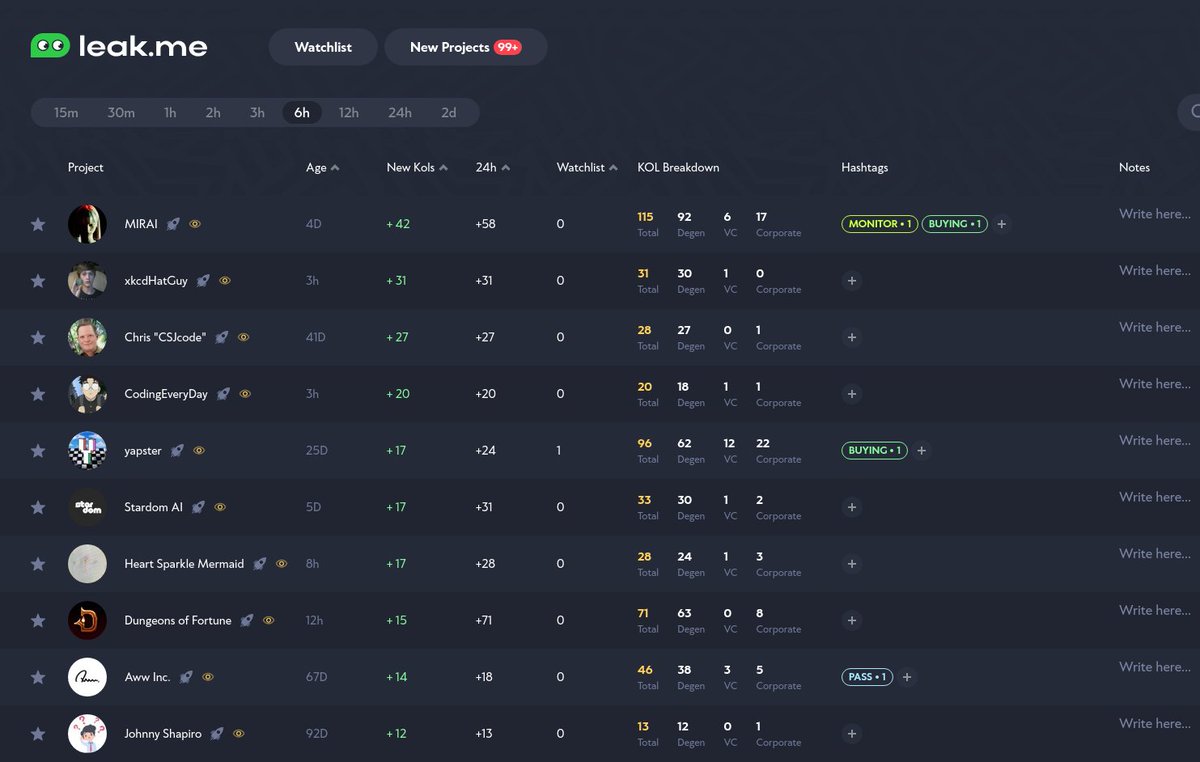Click the eye icon next to Aww Inc.
This screenshot has height=762, width=1200.
pyautogui.click(x=208, y=677)
